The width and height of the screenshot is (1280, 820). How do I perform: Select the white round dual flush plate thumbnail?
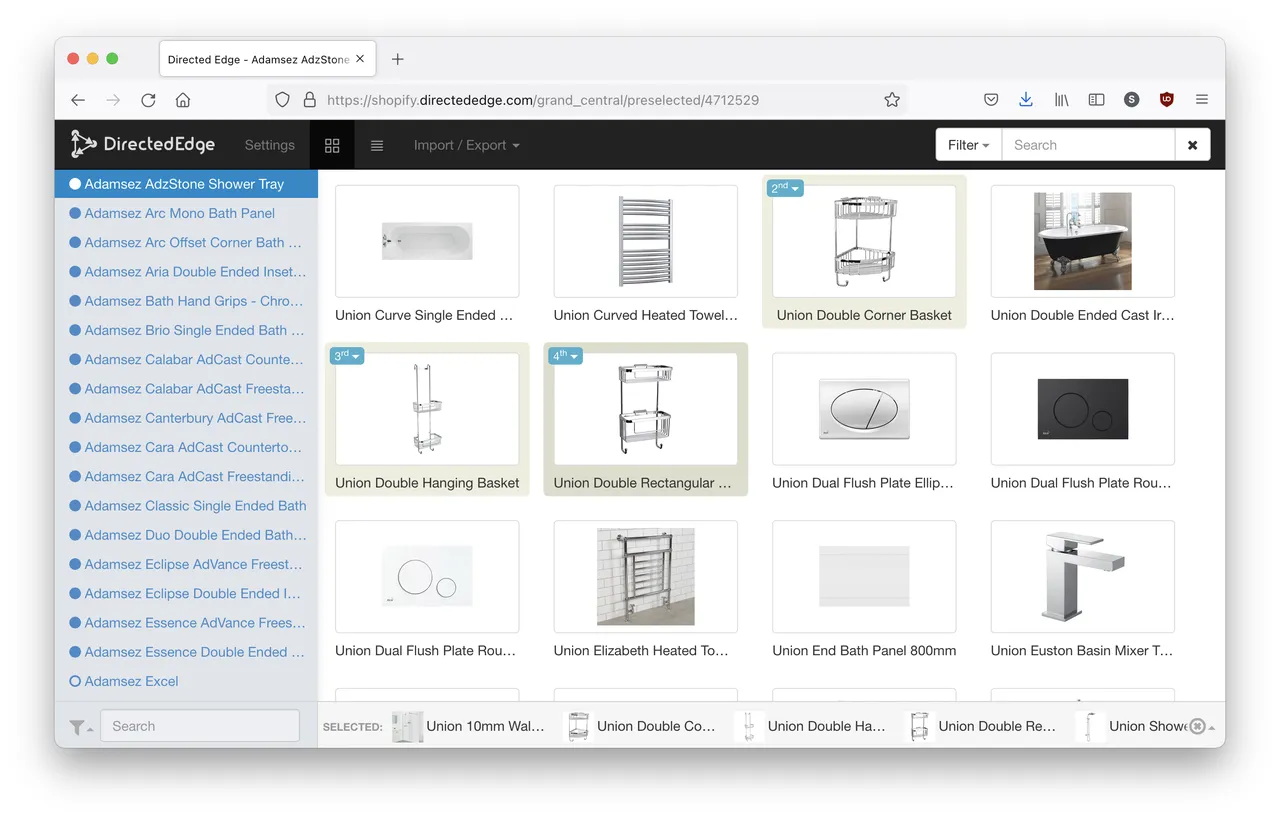[427, 577]
